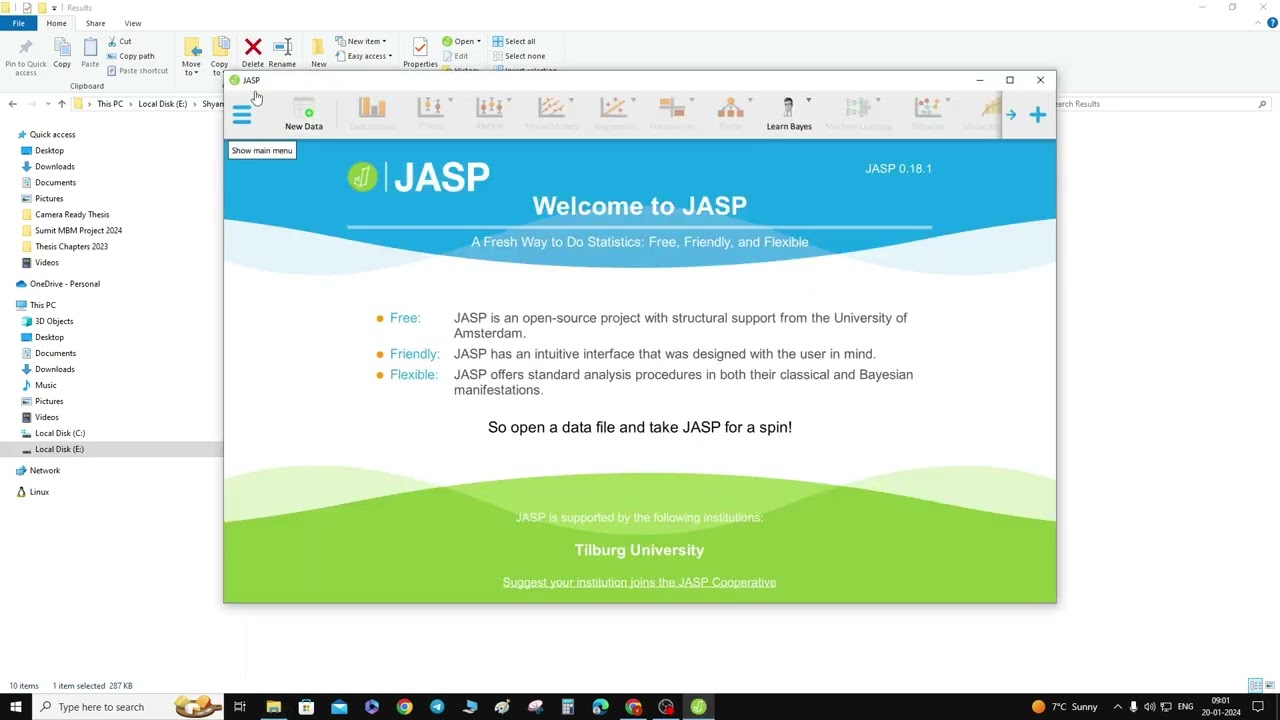Switch Explorer to details view toggle

click(x=1254, y=686)
